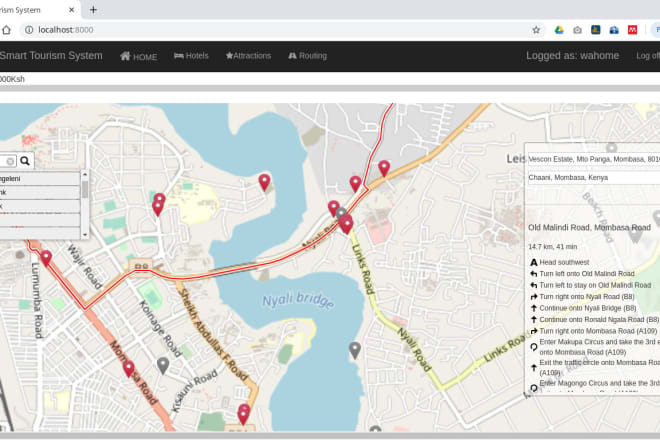Click the map search magnifier icon

pos(25,161)
